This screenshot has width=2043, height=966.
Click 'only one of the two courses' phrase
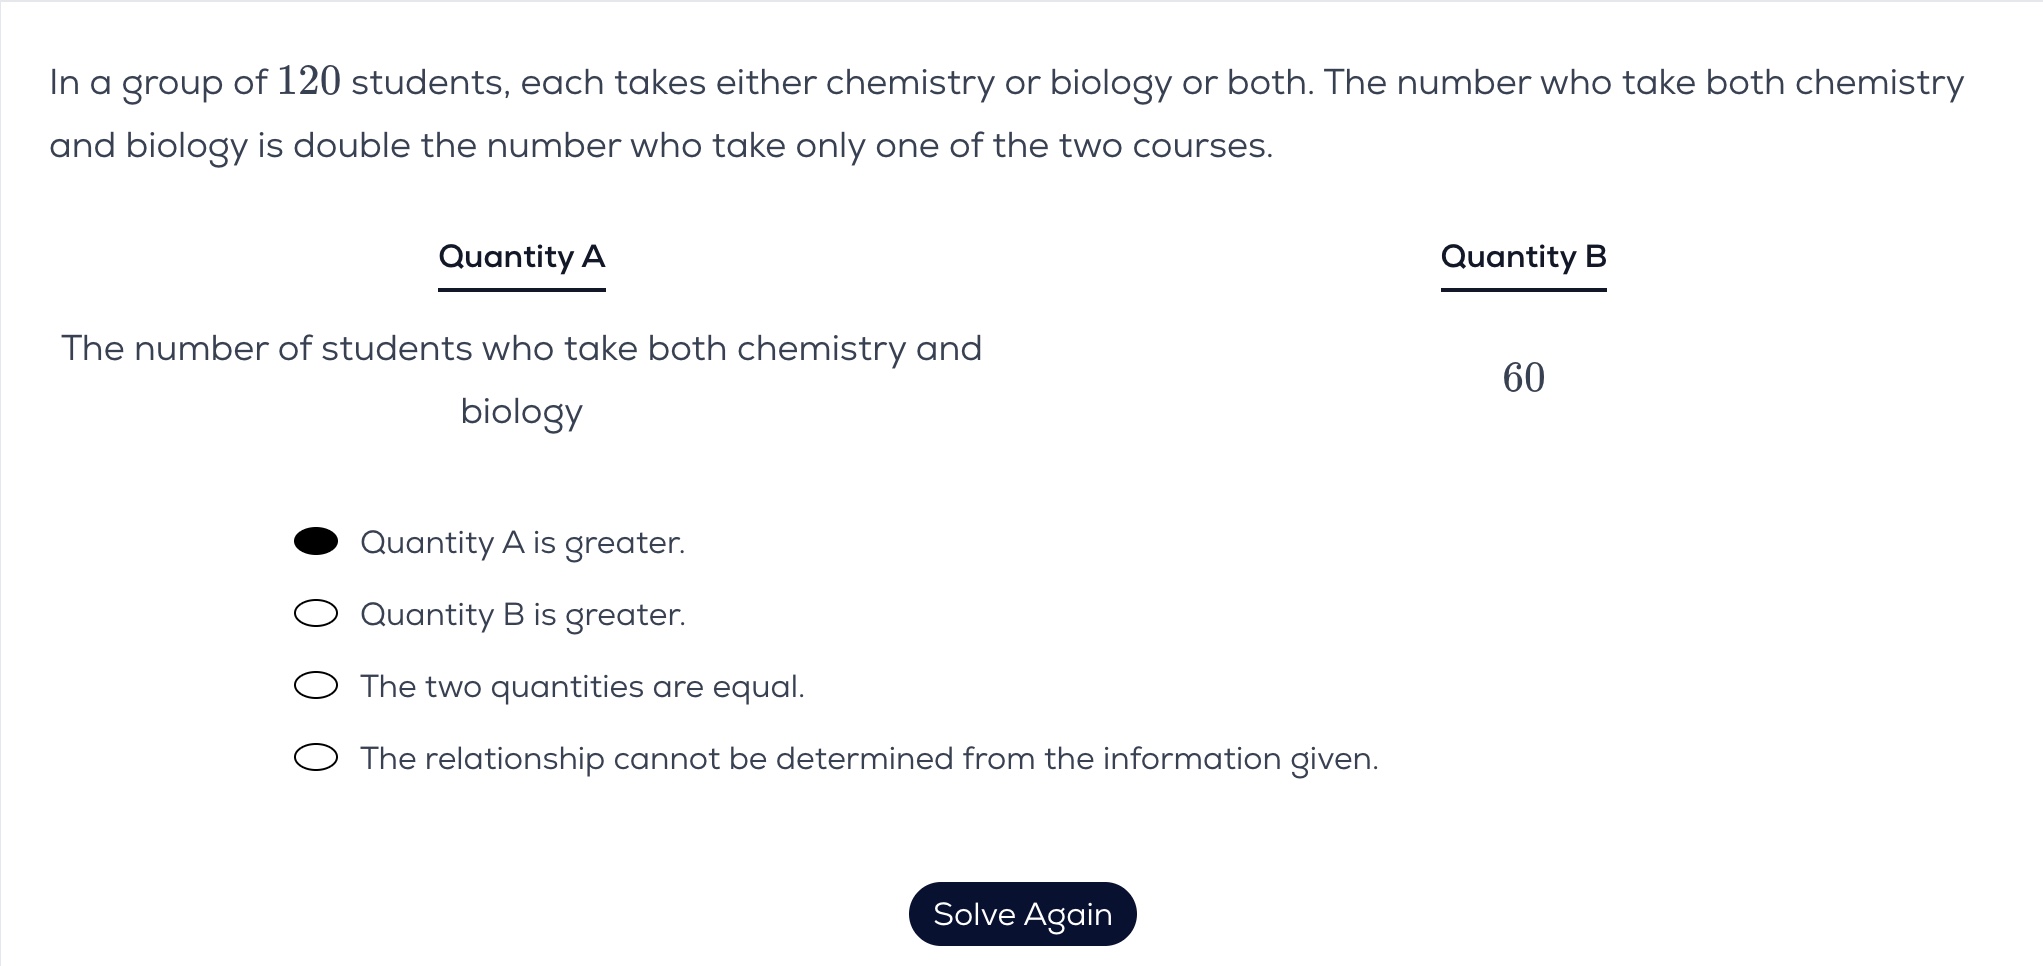(x=1073, y=146)
